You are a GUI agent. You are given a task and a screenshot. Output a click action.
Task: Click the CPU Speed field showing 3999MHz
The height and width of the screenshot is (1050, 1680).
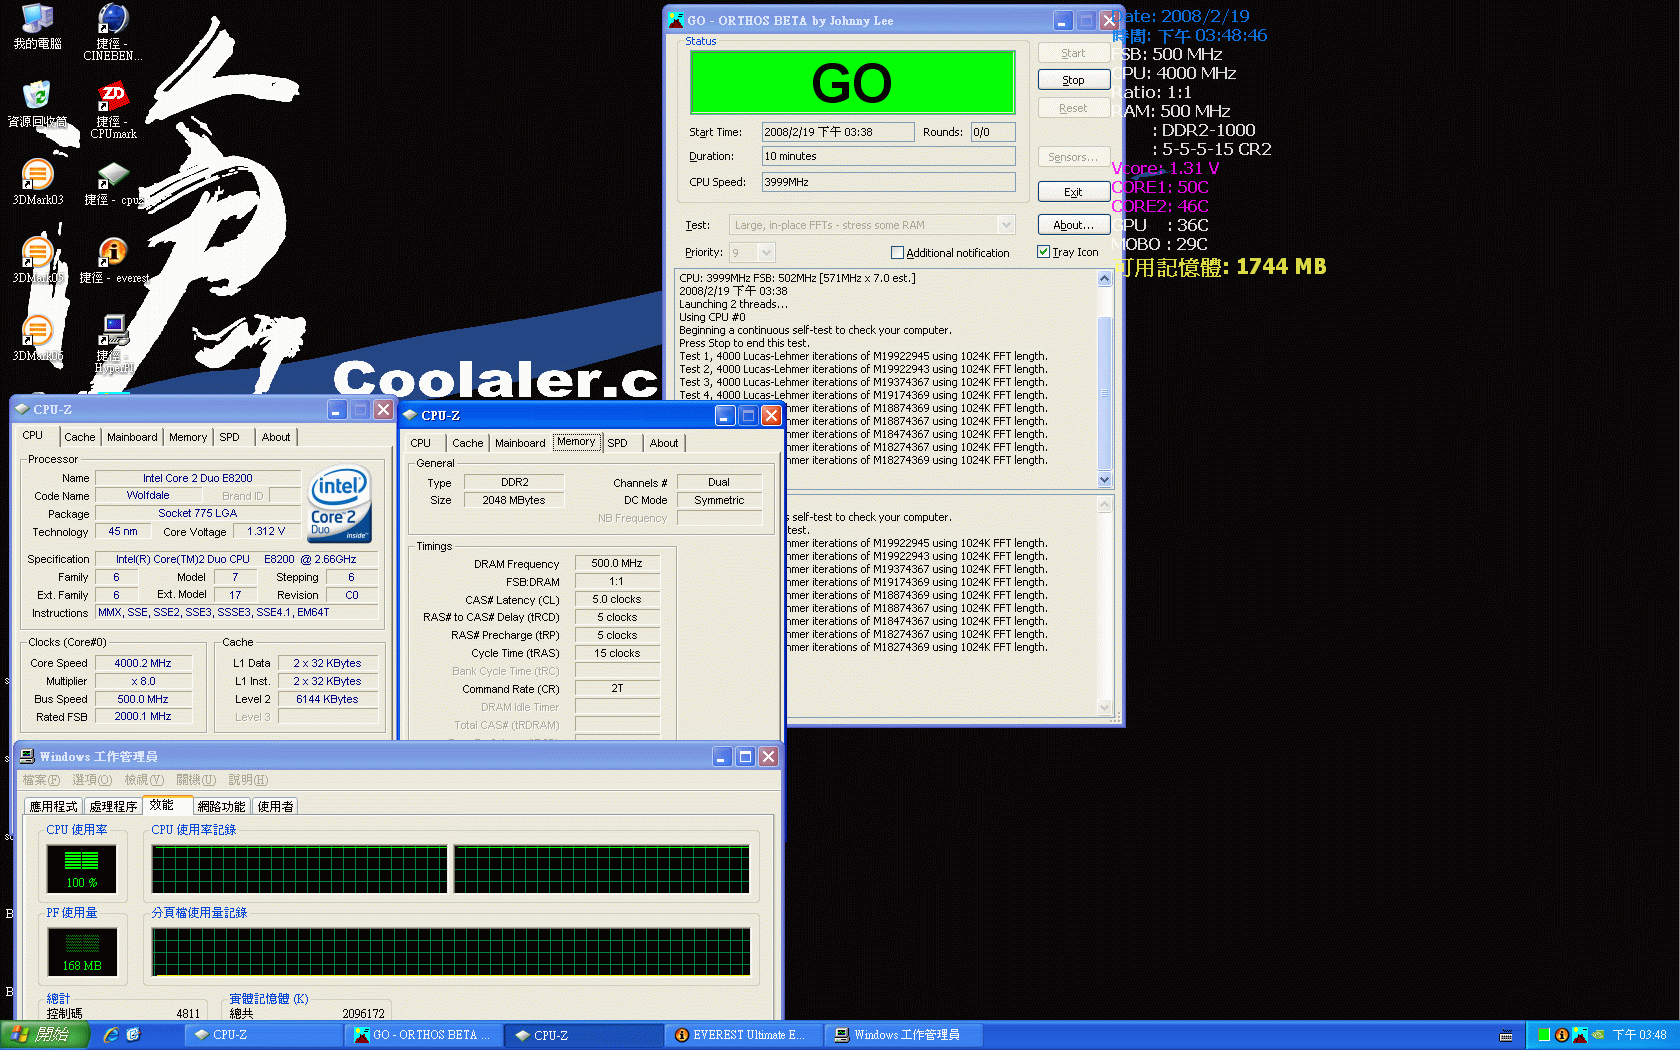coord(888,182)
